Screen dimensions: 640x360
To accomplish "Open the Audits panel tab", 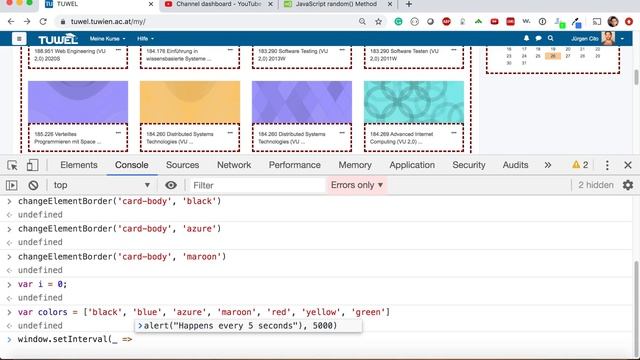I will click(515, 165).
